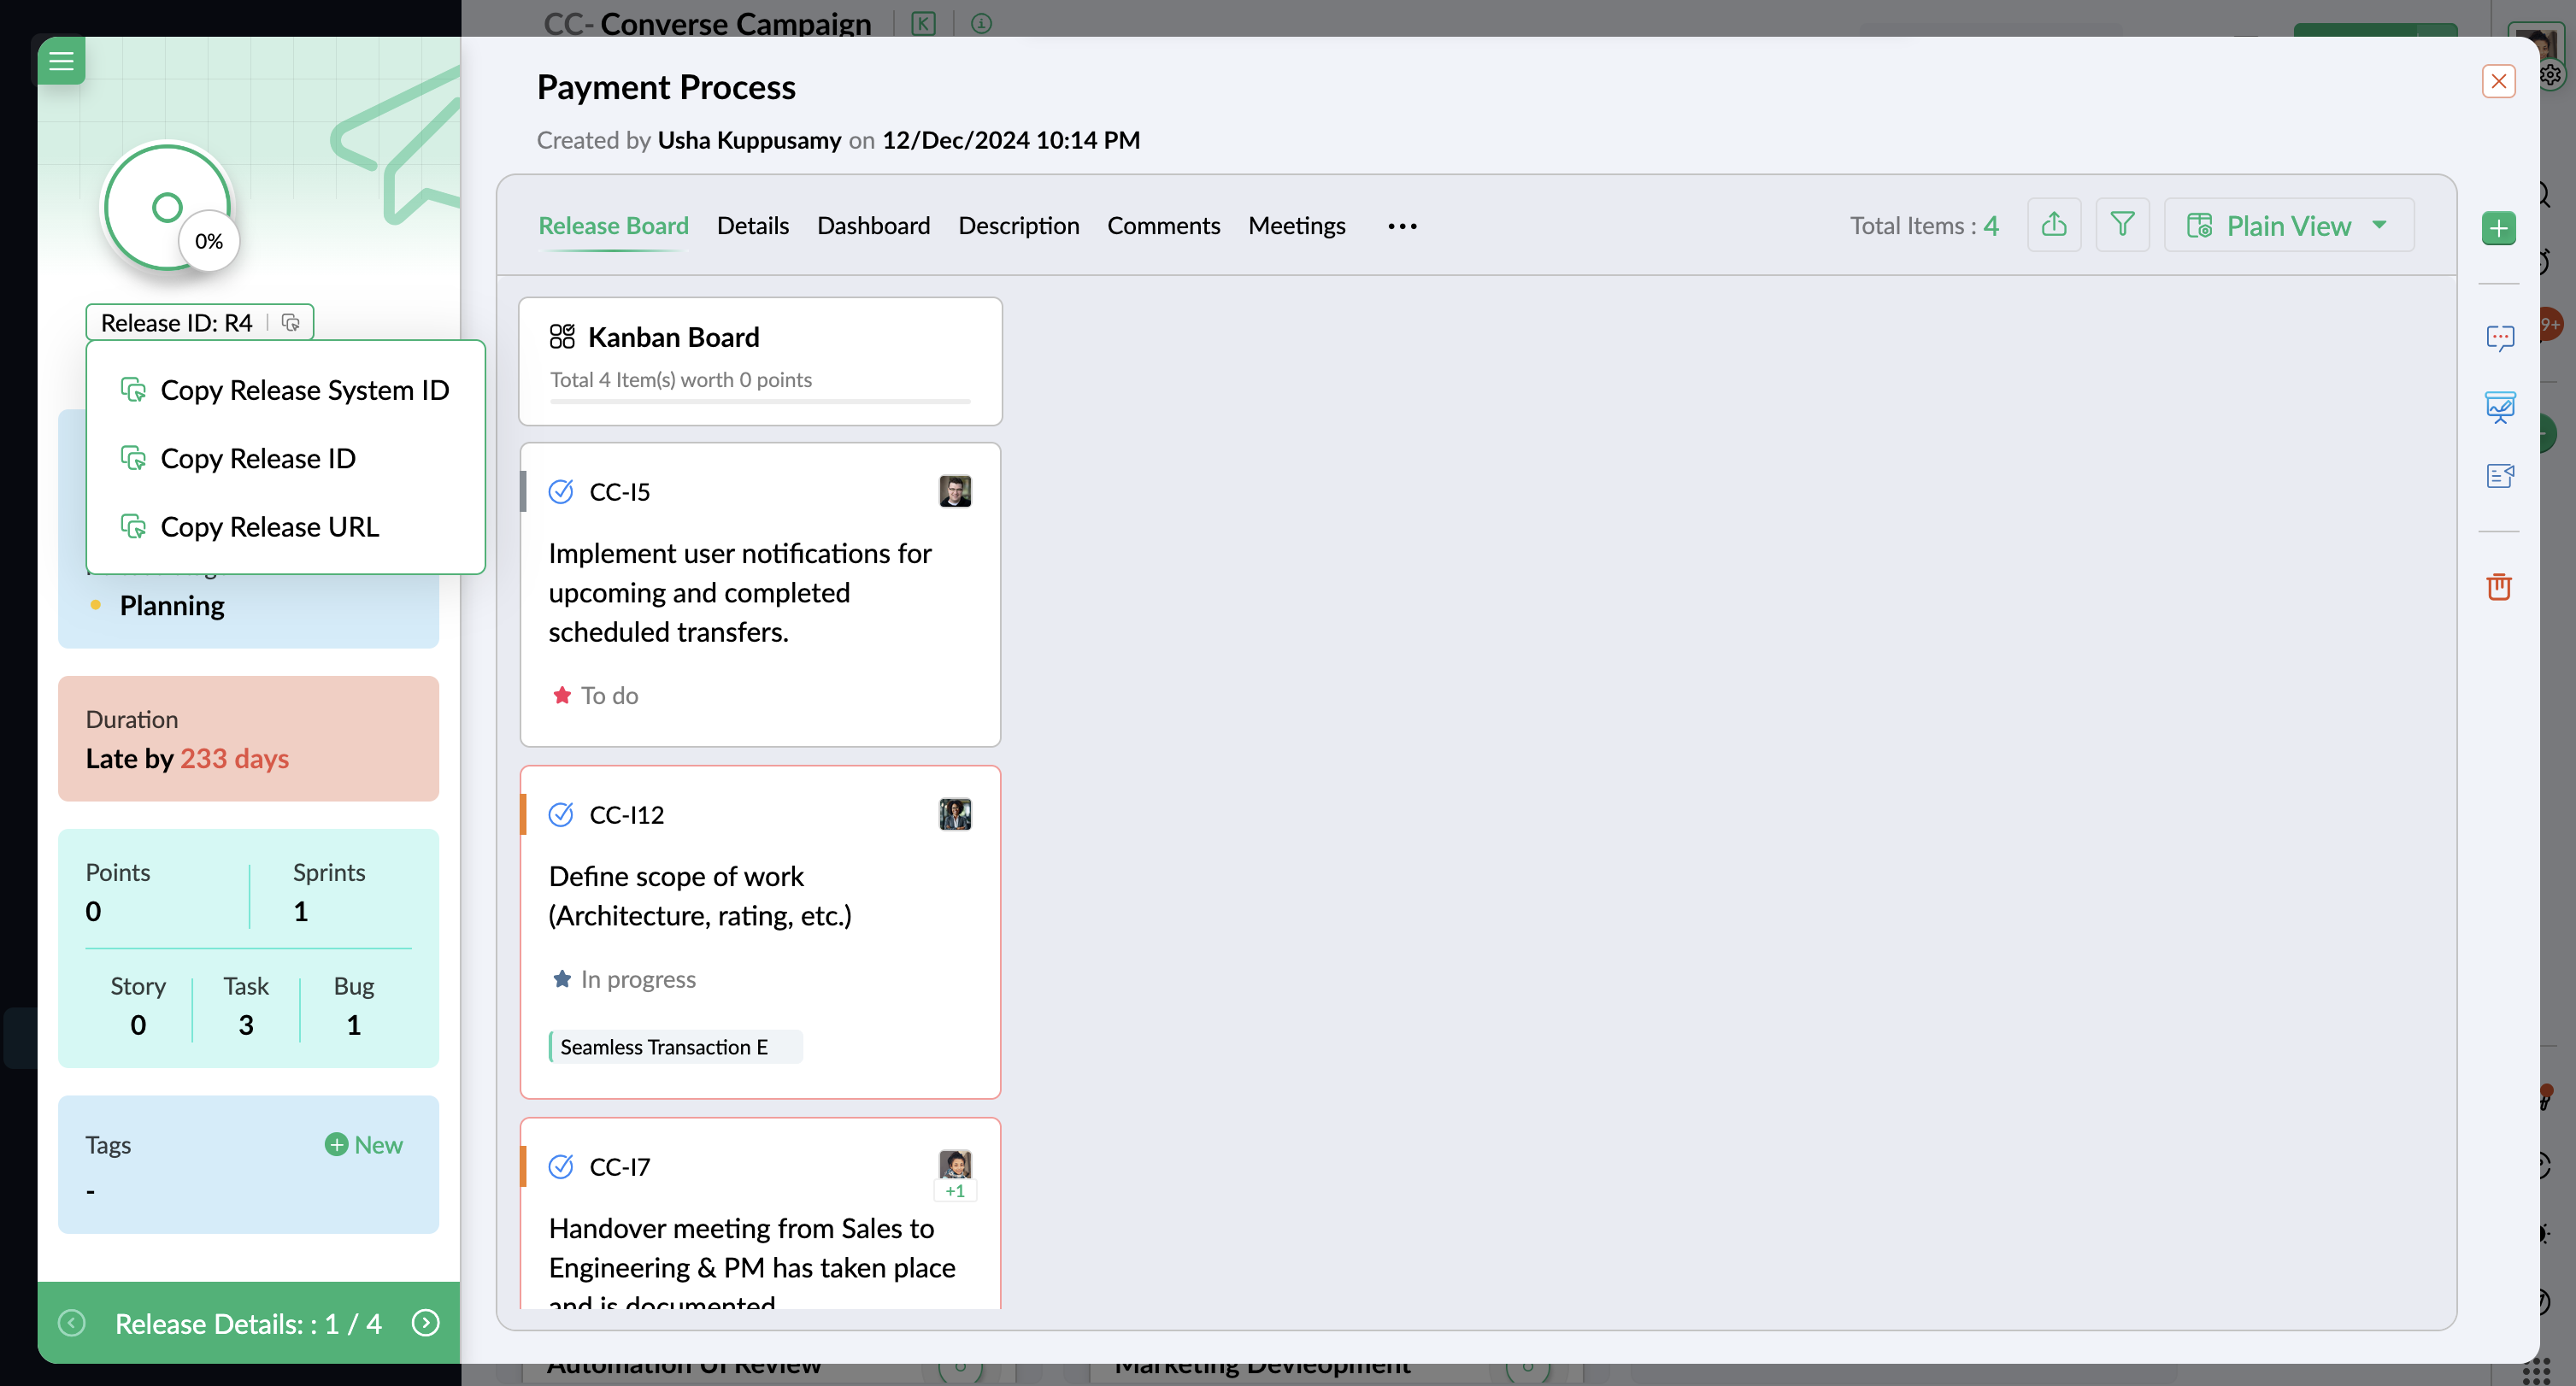Click the 0% progress circle
This screenshot has height=1386, width=2576.
(168, 208)
